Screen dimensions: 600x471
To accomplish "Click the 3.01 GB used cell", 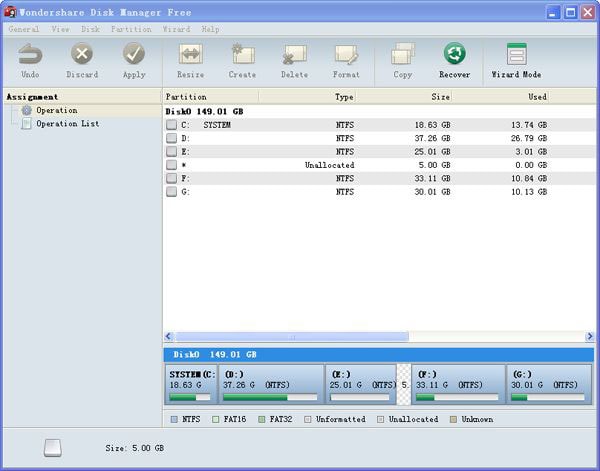I will 531,152.
